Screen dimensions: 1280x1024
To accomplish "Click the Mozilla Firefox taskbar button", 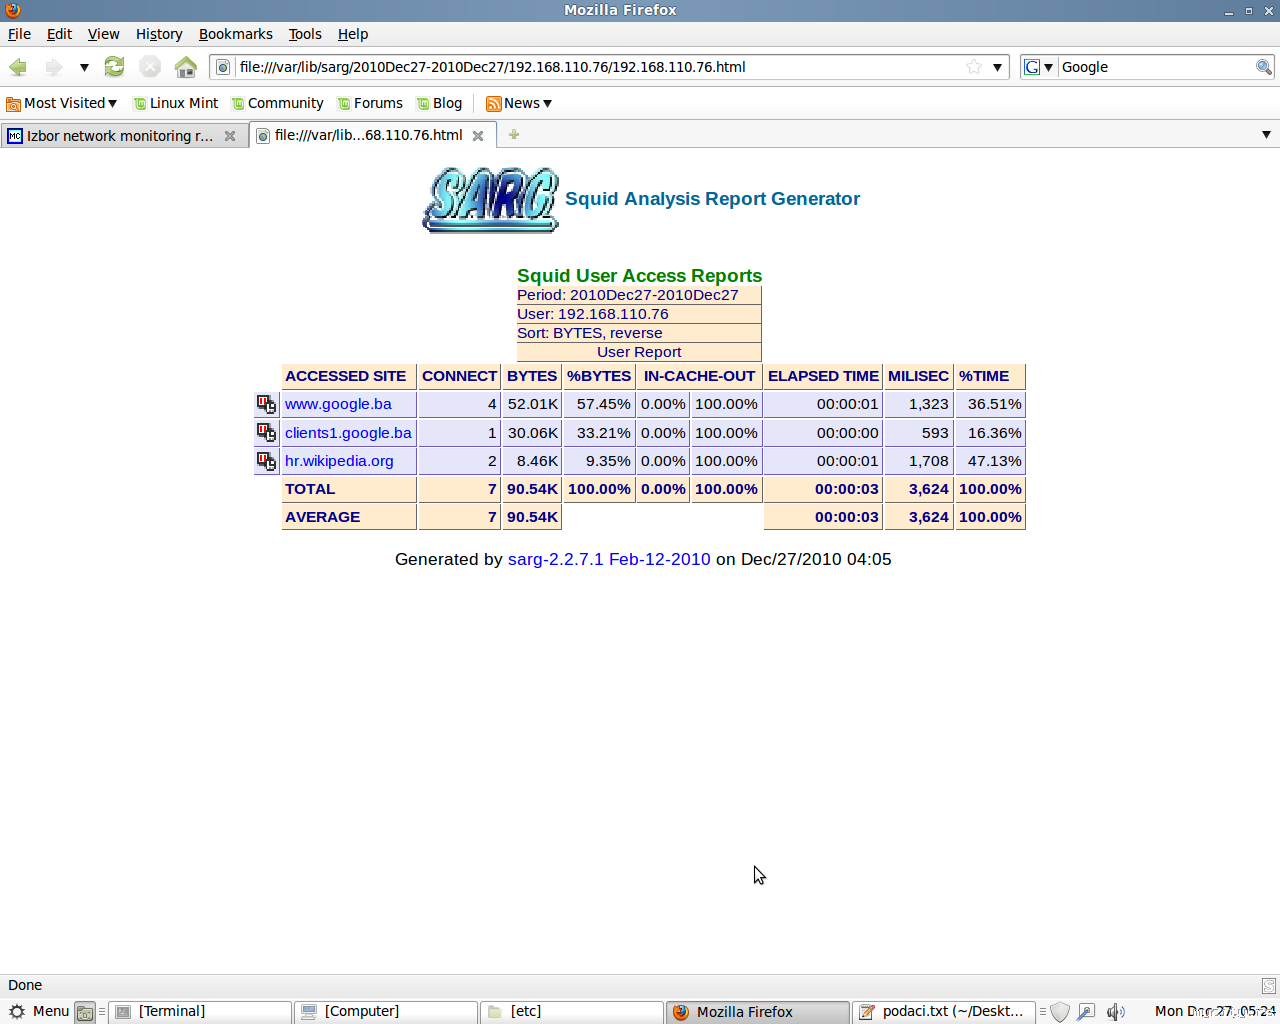I will [758, 1012].
